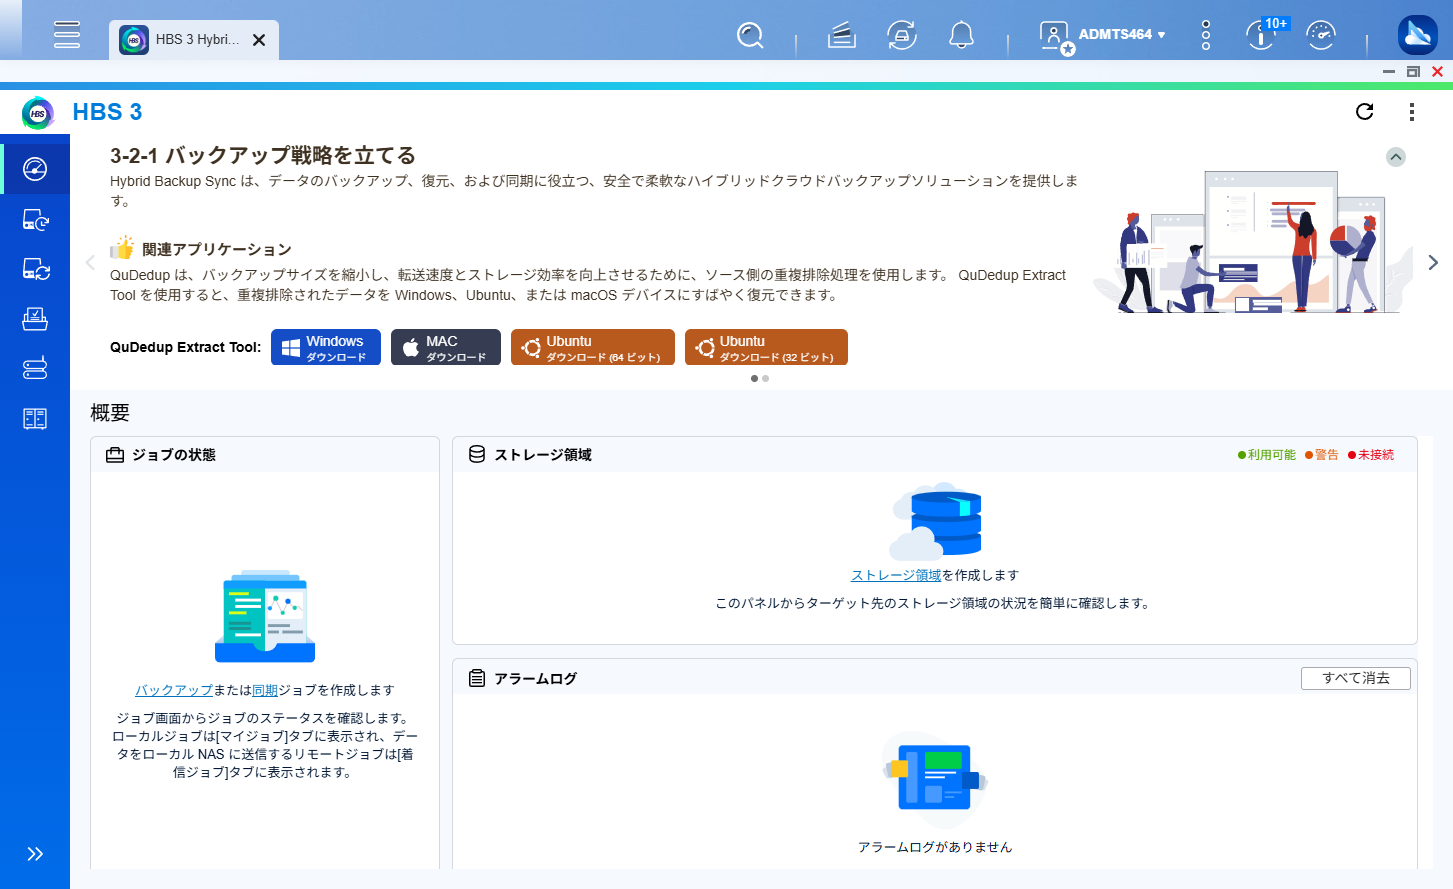
Task: Go to previous banner slide arrow
Action: click(x=90, y=262)
